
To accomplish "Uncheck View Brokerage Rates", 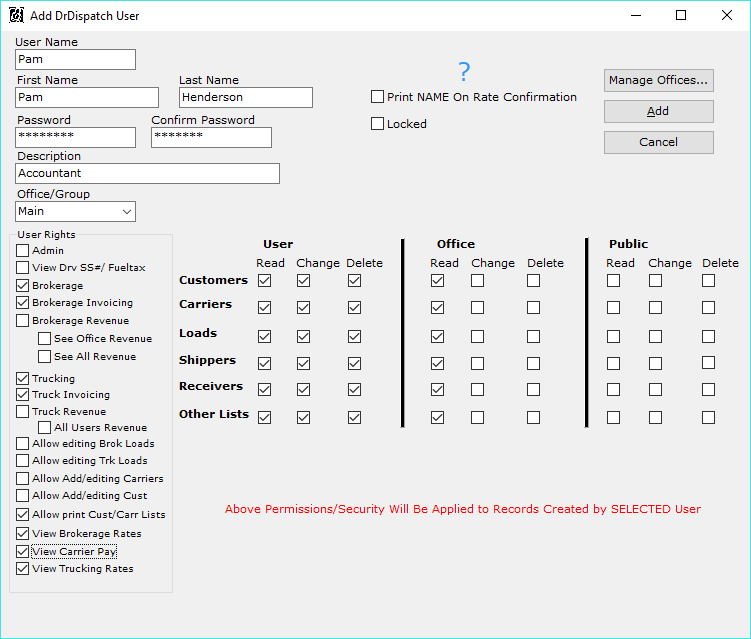I will coord(23,533).
